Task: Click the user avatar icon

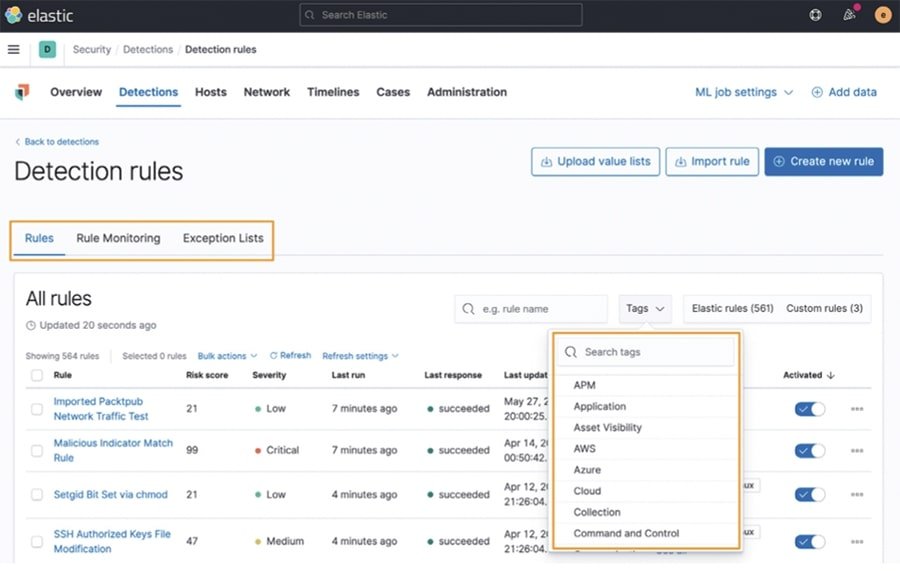Action: pyautogui.click(x=882, y=15)
